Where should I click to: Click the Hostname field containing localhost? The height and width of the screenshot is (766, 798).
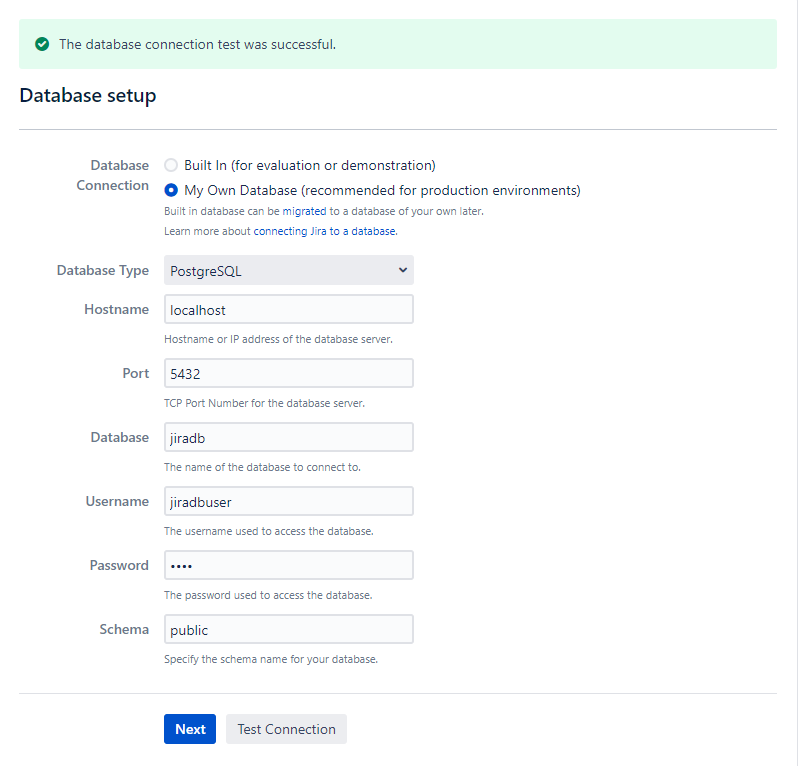pos(289,309)
